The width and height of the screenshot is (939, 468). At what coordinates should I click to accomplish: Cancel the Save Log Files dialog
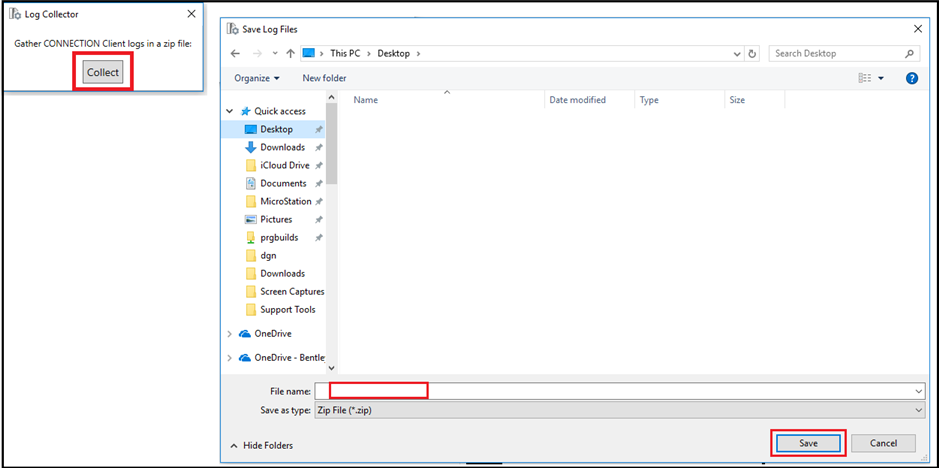coord(883,443)
